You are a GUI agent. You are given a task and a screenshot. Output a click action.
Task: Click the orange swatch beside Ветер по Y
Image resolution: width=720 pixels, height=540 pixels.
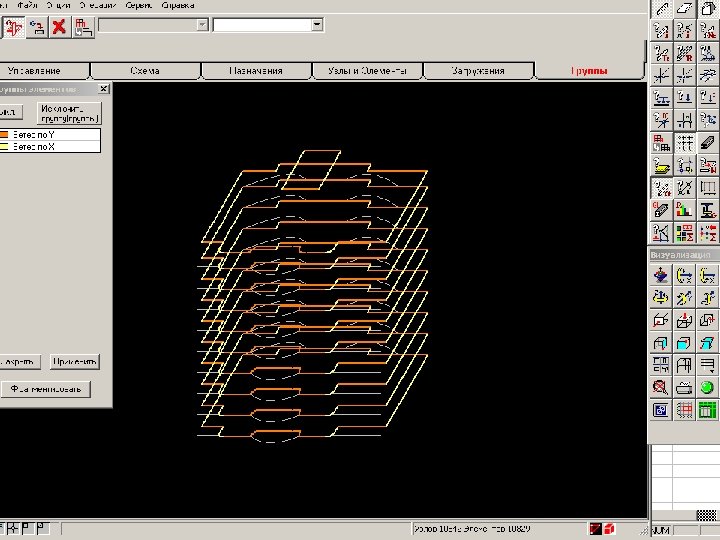click(4, 134)
